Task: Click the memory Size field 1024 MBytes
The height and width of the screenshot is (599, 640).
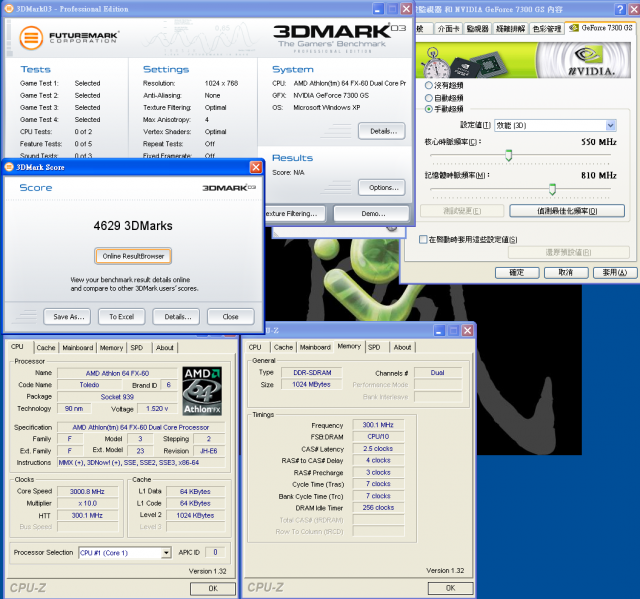Action: tap(312, 384)
